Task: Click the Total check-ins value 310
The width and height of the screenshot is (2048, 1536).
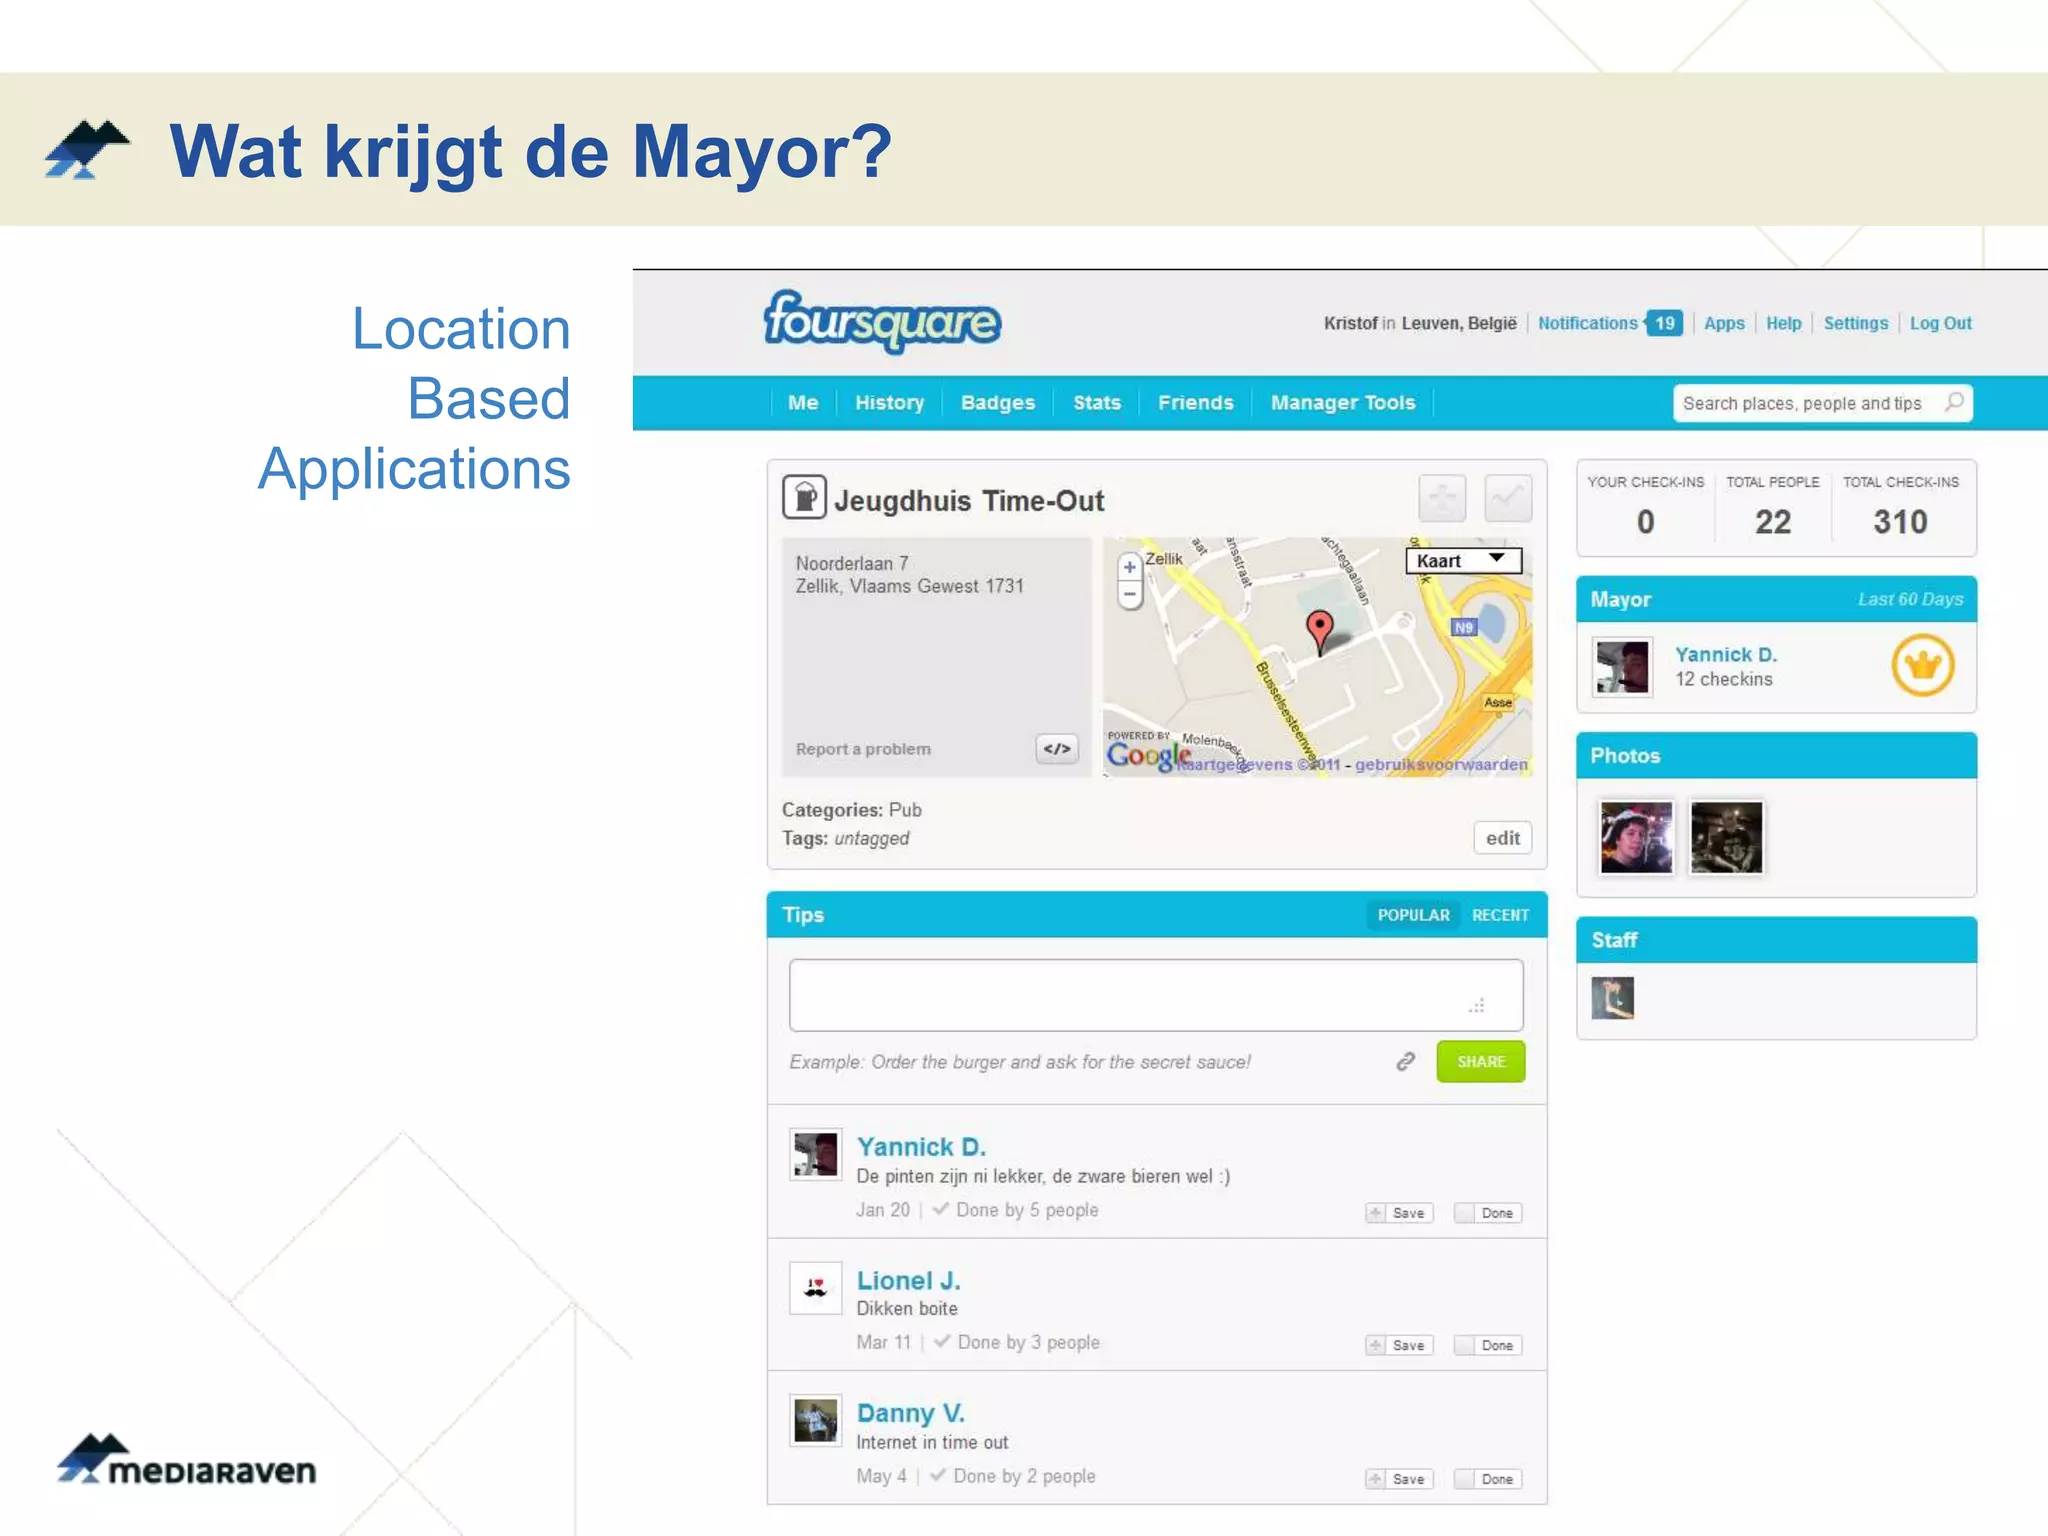Action: (x=1900, y=521)
